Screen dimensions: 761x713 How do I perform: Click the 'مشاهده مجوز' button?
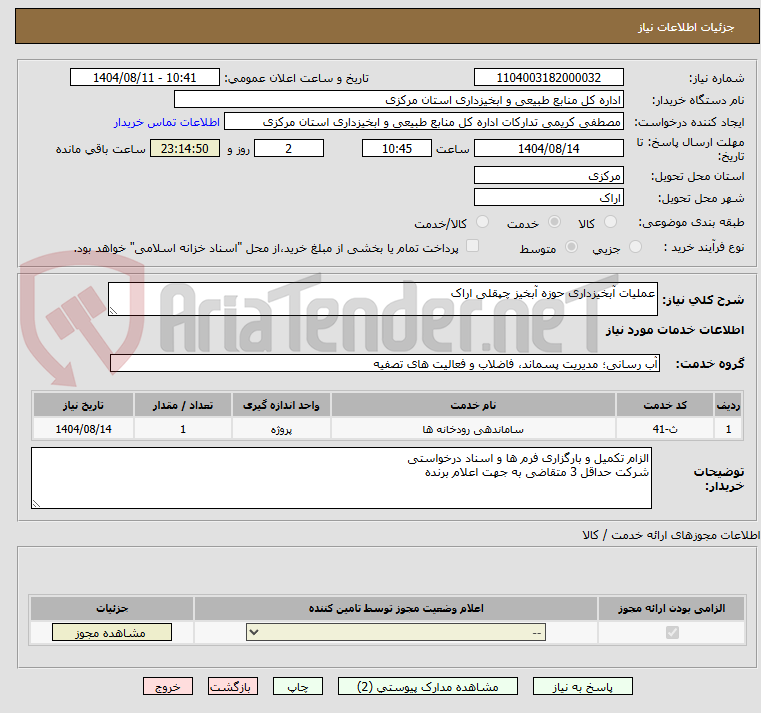click(x=112, y=632)
